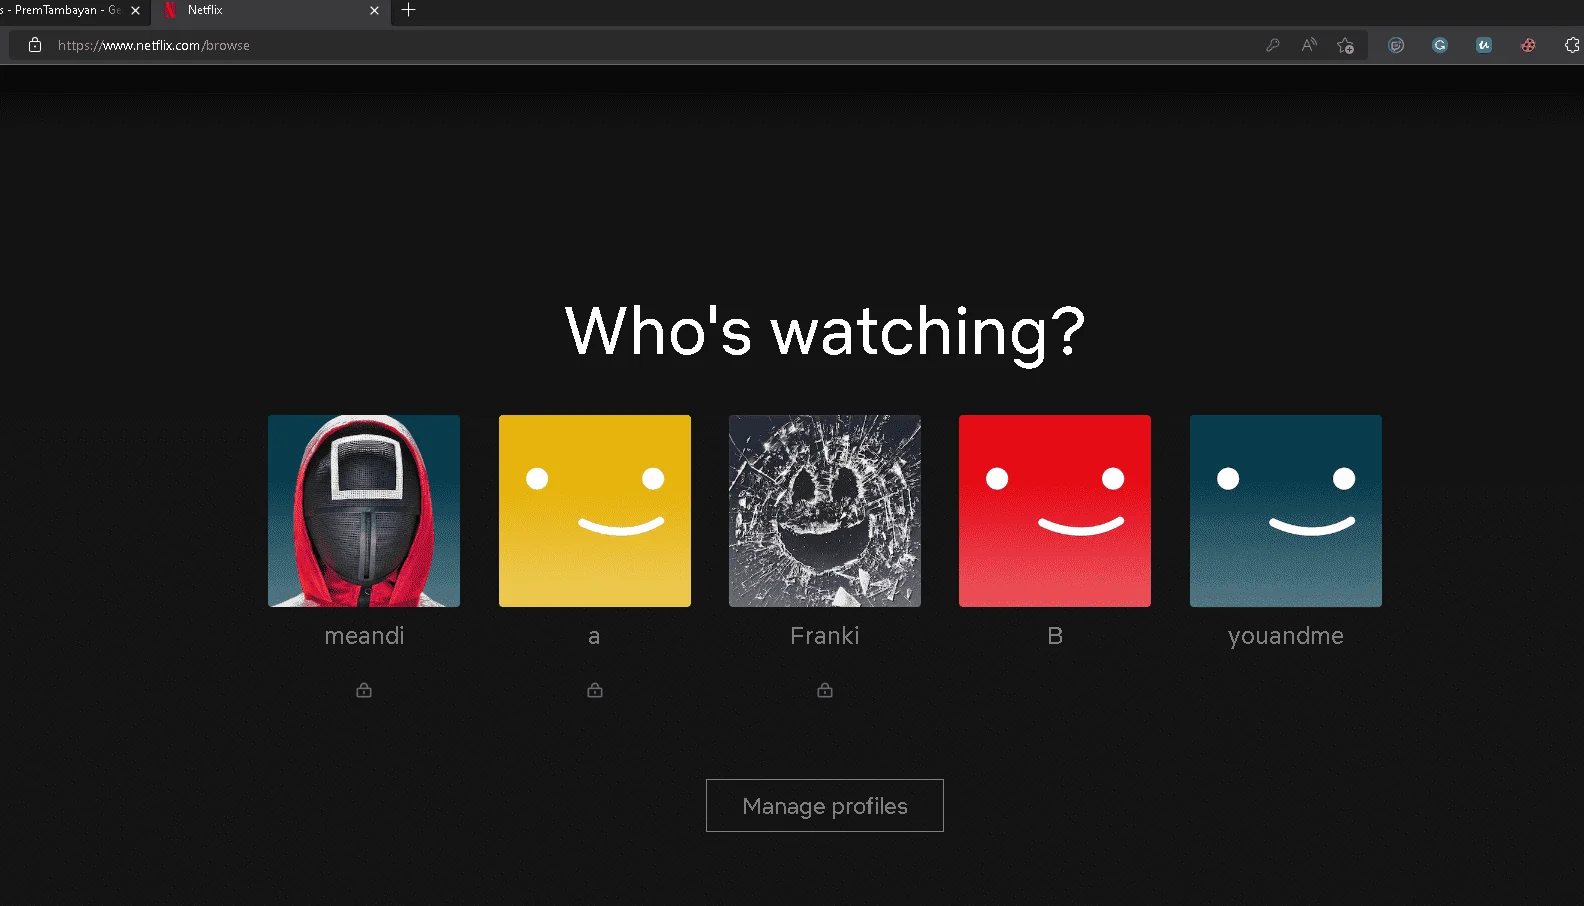Open the Franki shattered-glass profile
This screenshot has height=906, width=1584.
825,511
